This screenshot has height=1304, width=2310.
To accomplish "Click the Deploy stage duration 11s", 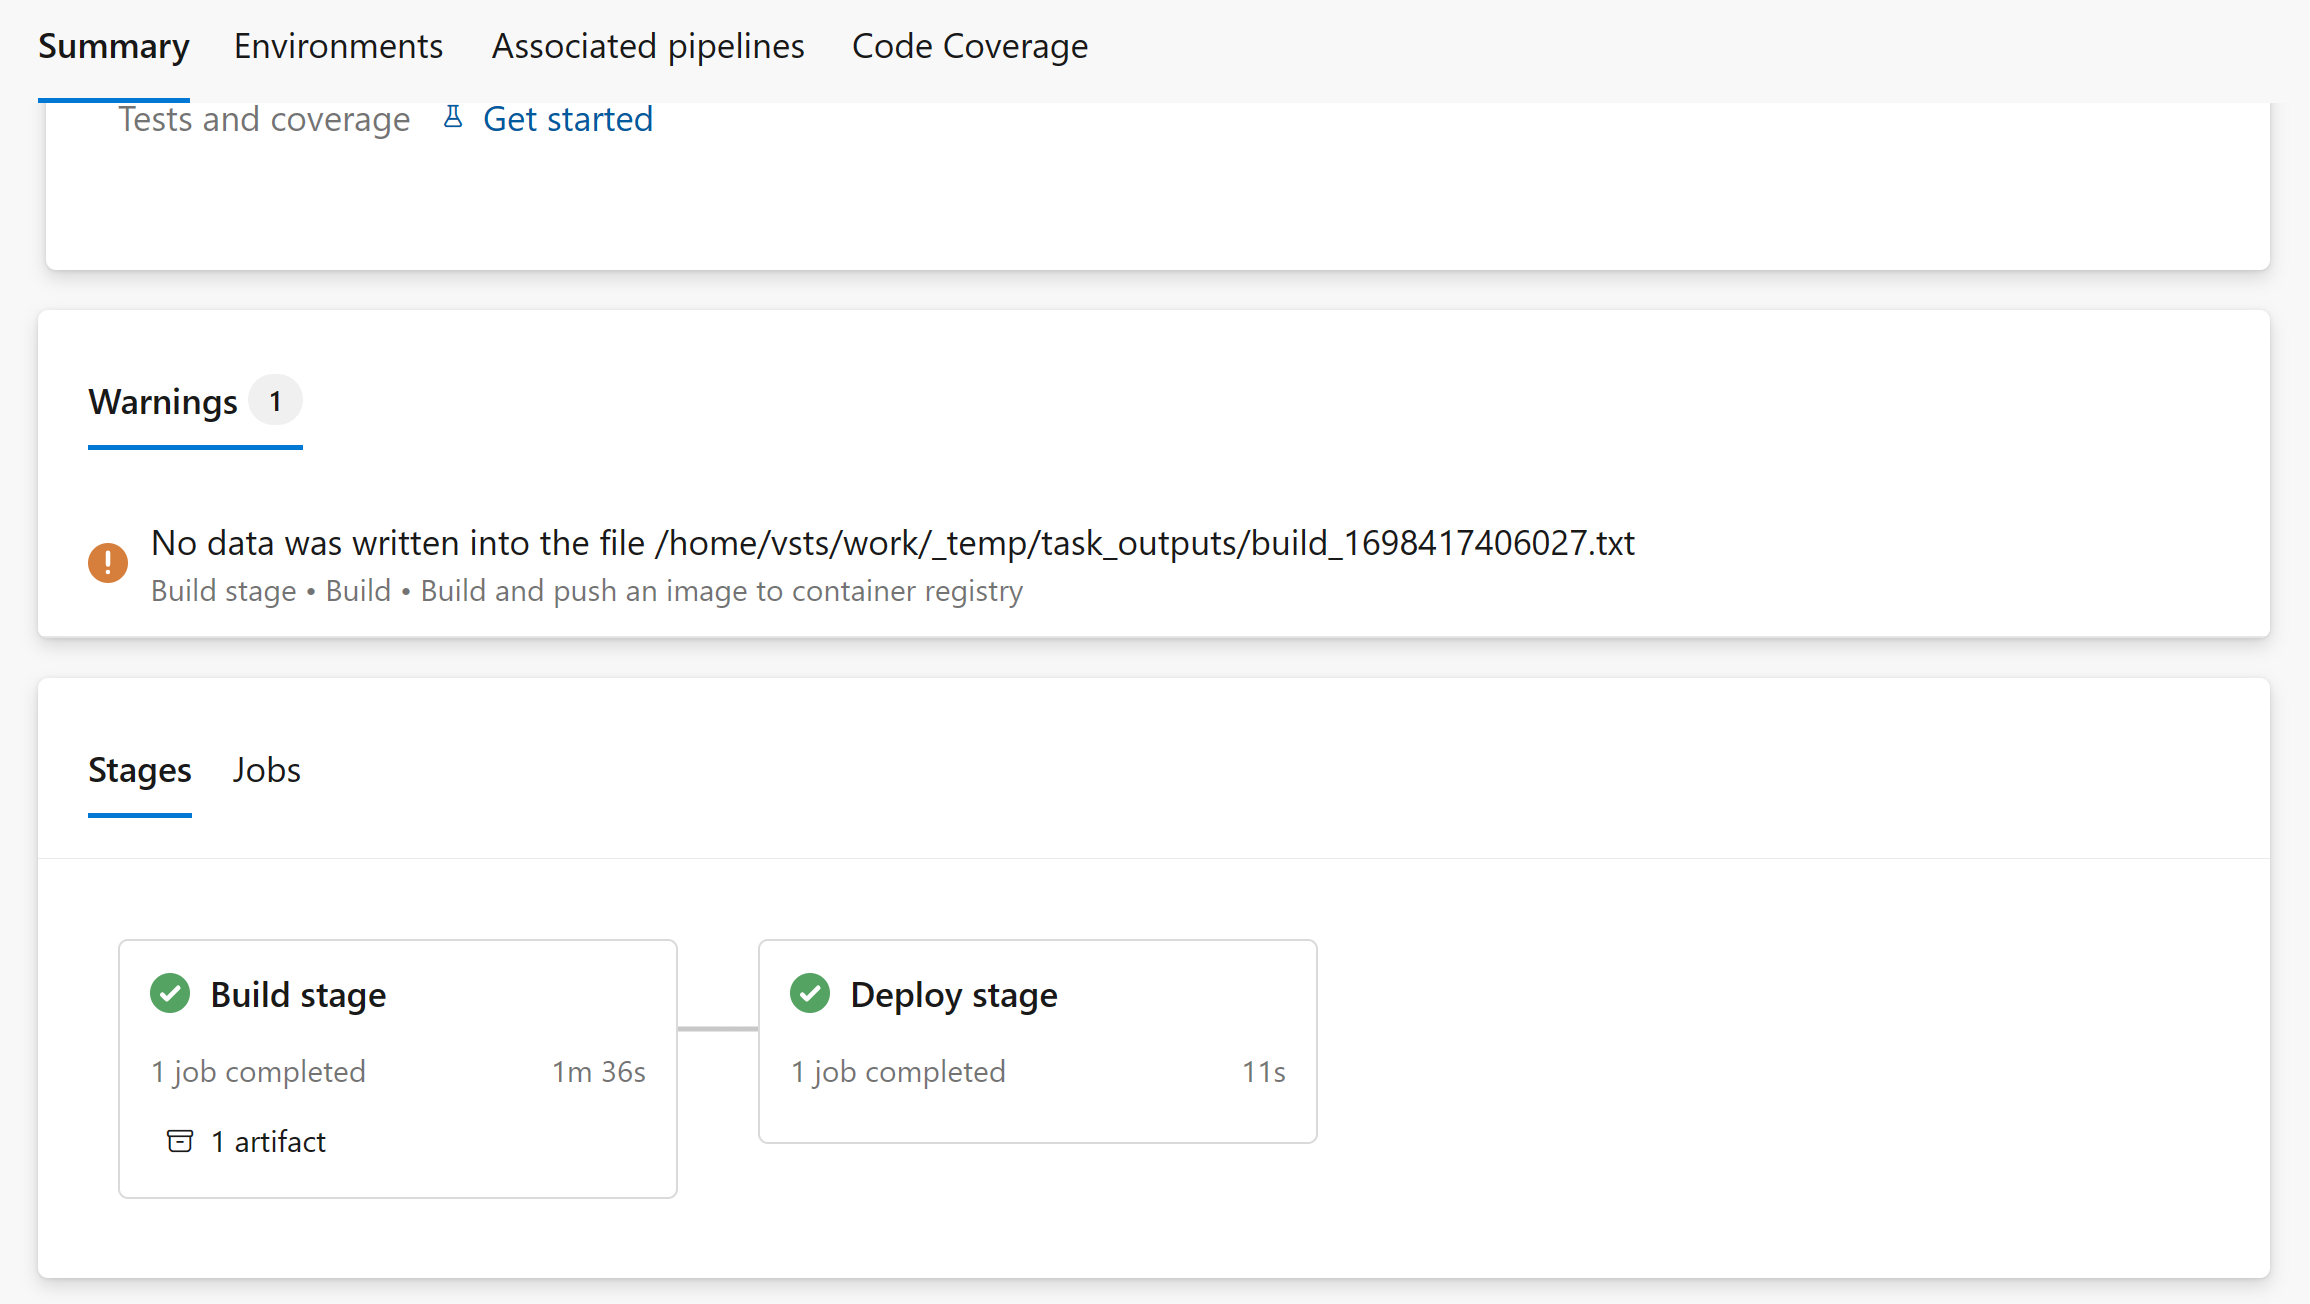I will pos(1263,1071).
